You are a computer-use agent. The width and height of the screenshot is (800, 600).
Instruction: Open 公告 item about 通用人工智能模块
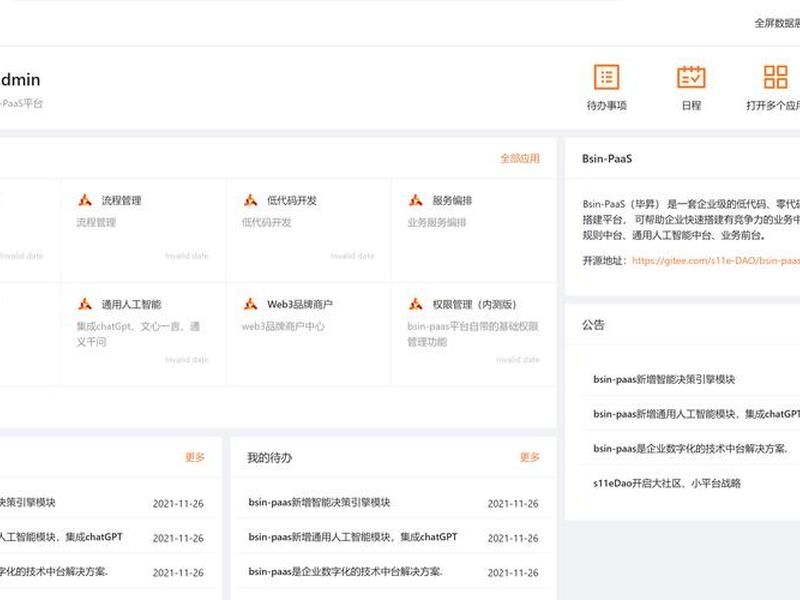pos(696,414)
